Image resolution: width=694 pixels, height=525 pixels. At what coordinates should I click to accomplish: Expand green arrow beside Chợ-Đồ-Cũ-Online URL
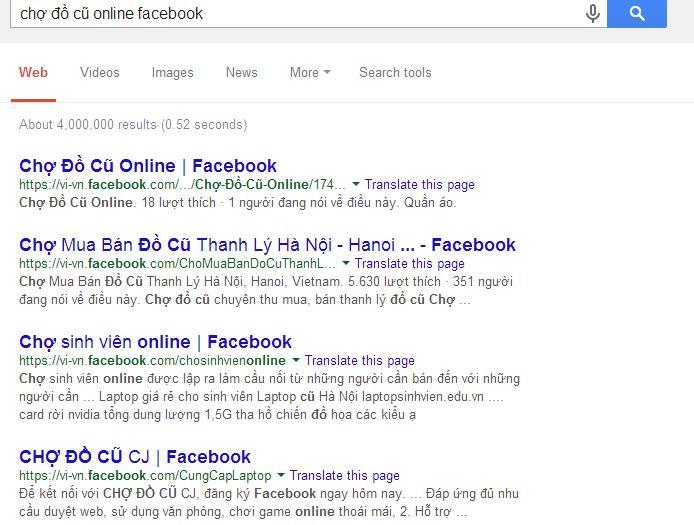tap(356, 184)
